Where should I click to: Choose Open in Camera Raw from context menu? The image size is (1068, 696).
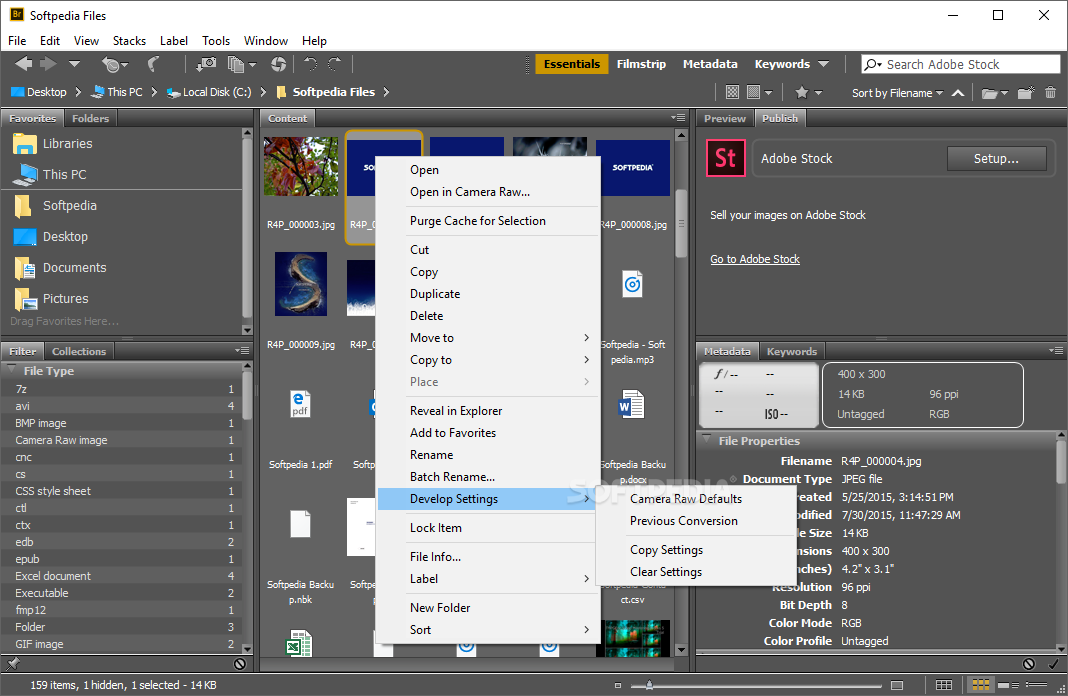click(x=470, y=192)
